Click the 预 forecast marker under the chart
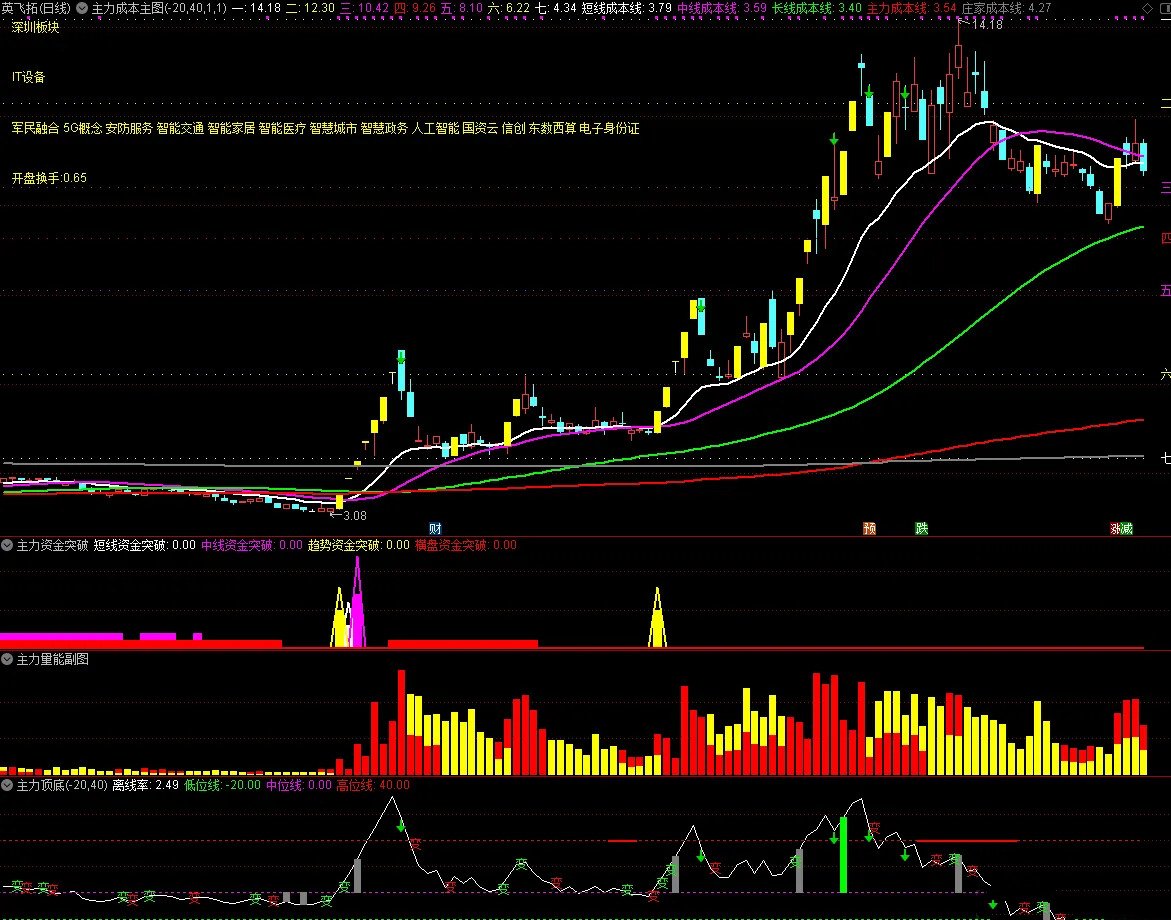Image resolution: width=1171 pixels, height=920 pixels. pos(870,528)
